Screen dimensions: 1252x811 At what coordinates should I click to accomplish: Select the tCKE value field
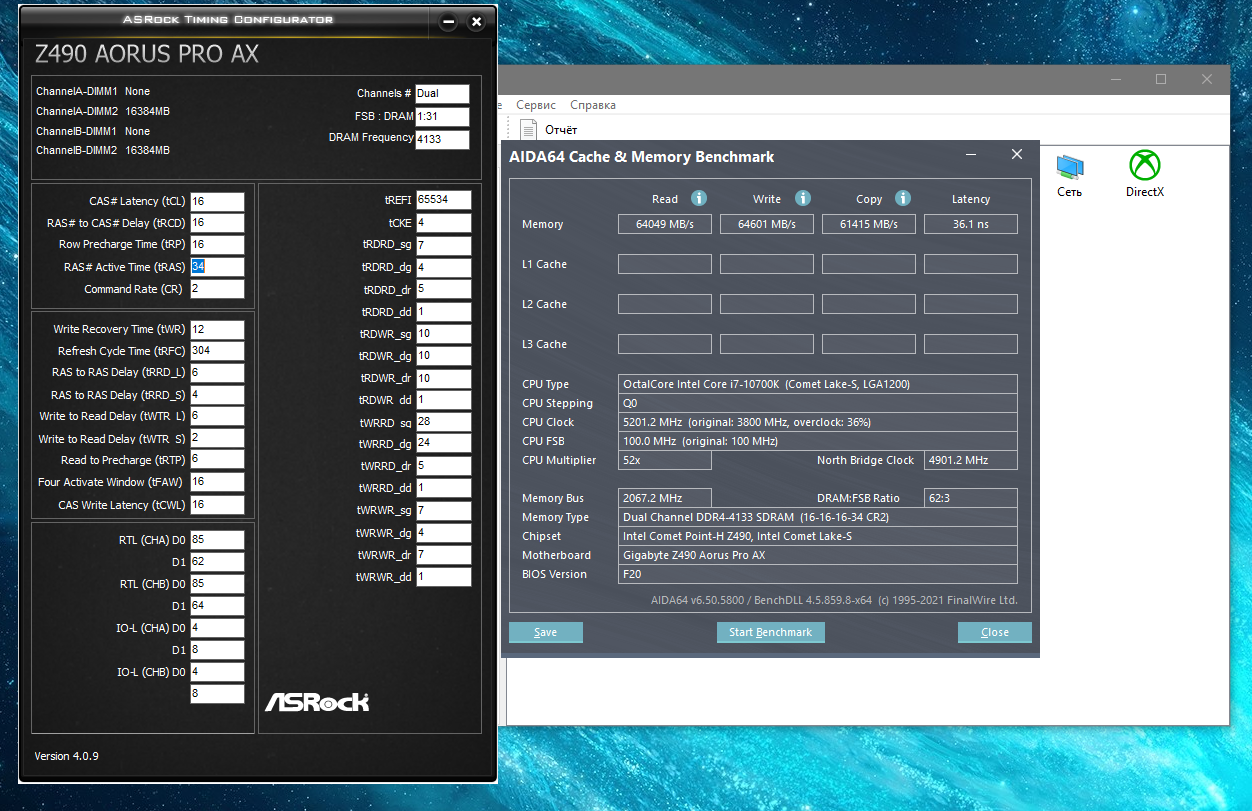click(443, 223)
